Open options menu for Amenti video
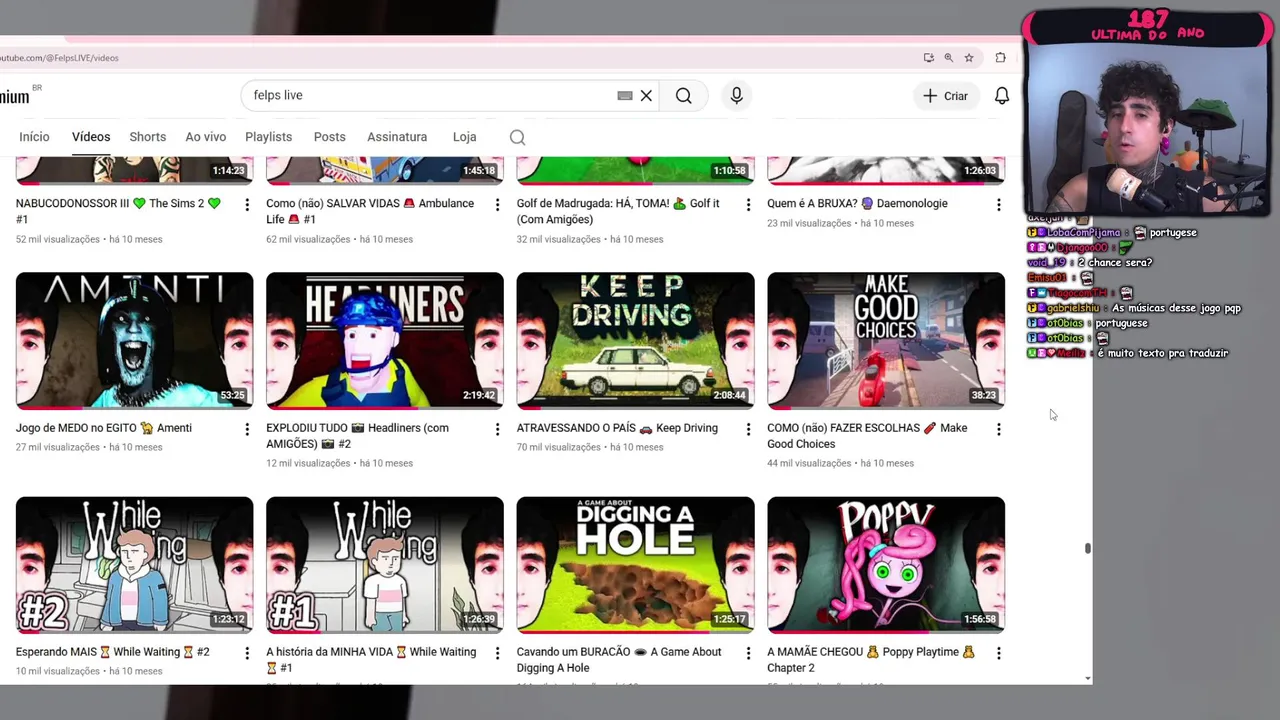1280x720 pixels. click(x=247, y=429)
